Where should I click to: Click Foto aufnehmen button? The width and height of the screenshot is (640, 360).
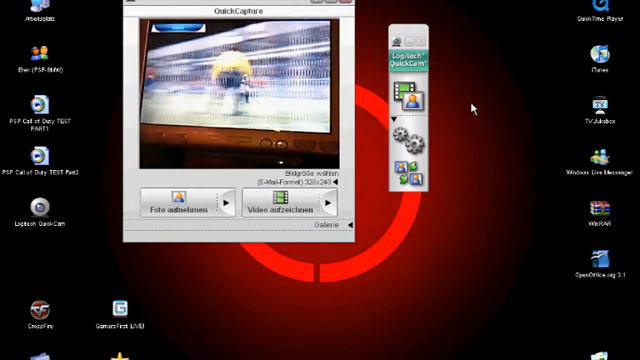[178, 202]
